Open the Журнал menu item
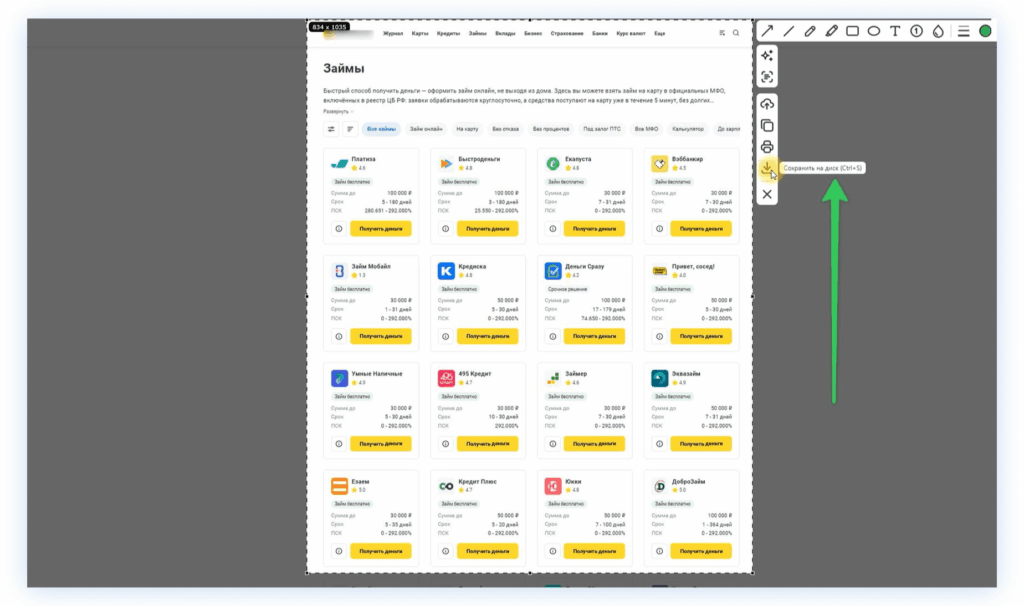The image size is (1024, 606). 393,33
